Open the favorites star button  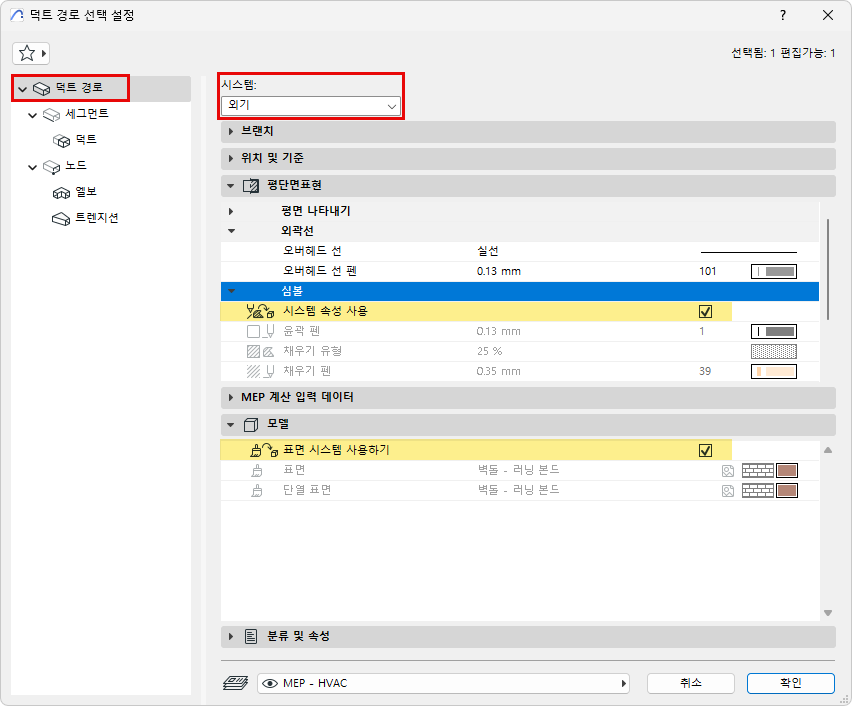coord(31,53)
